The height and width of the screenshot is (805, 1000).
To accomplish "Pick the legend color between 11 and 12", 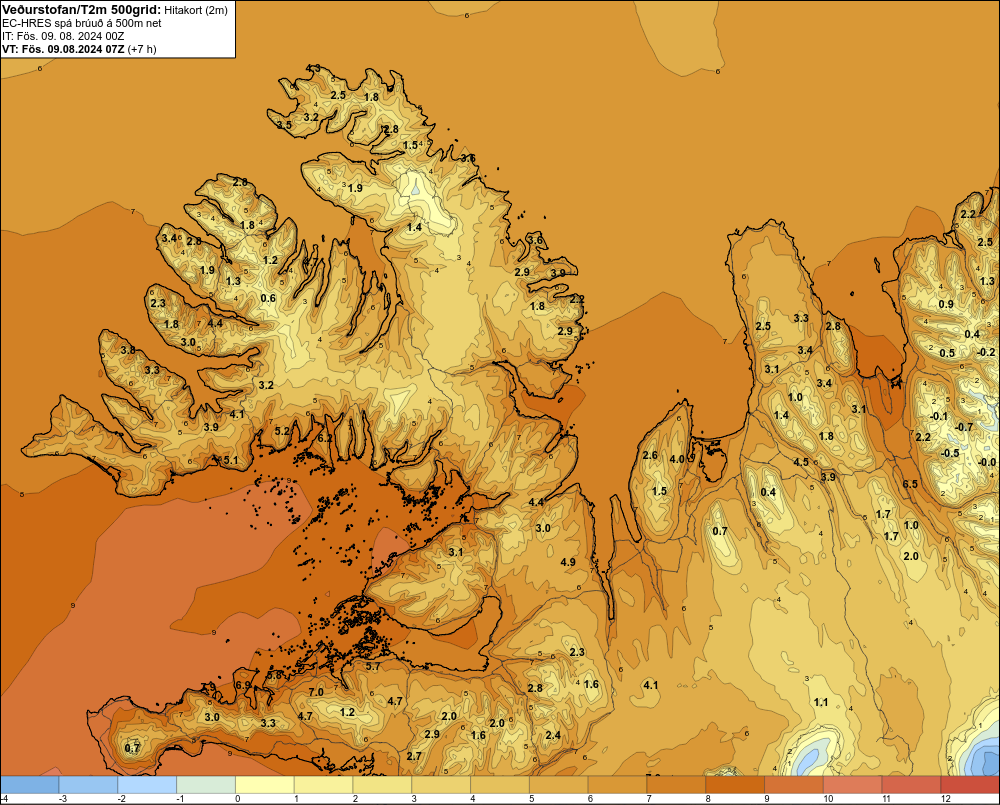I will point(911,785).
